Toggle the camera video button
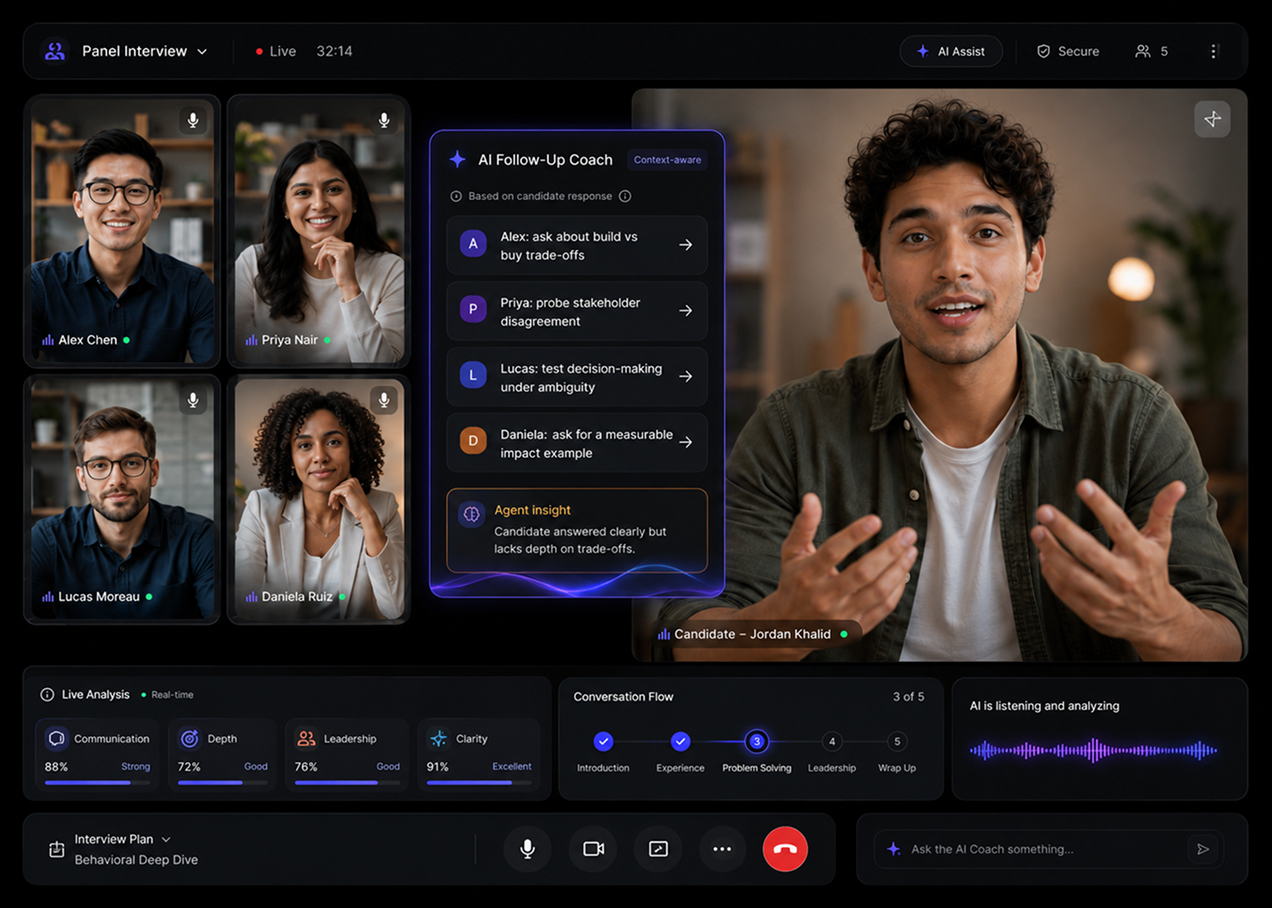 click(593, 849)
